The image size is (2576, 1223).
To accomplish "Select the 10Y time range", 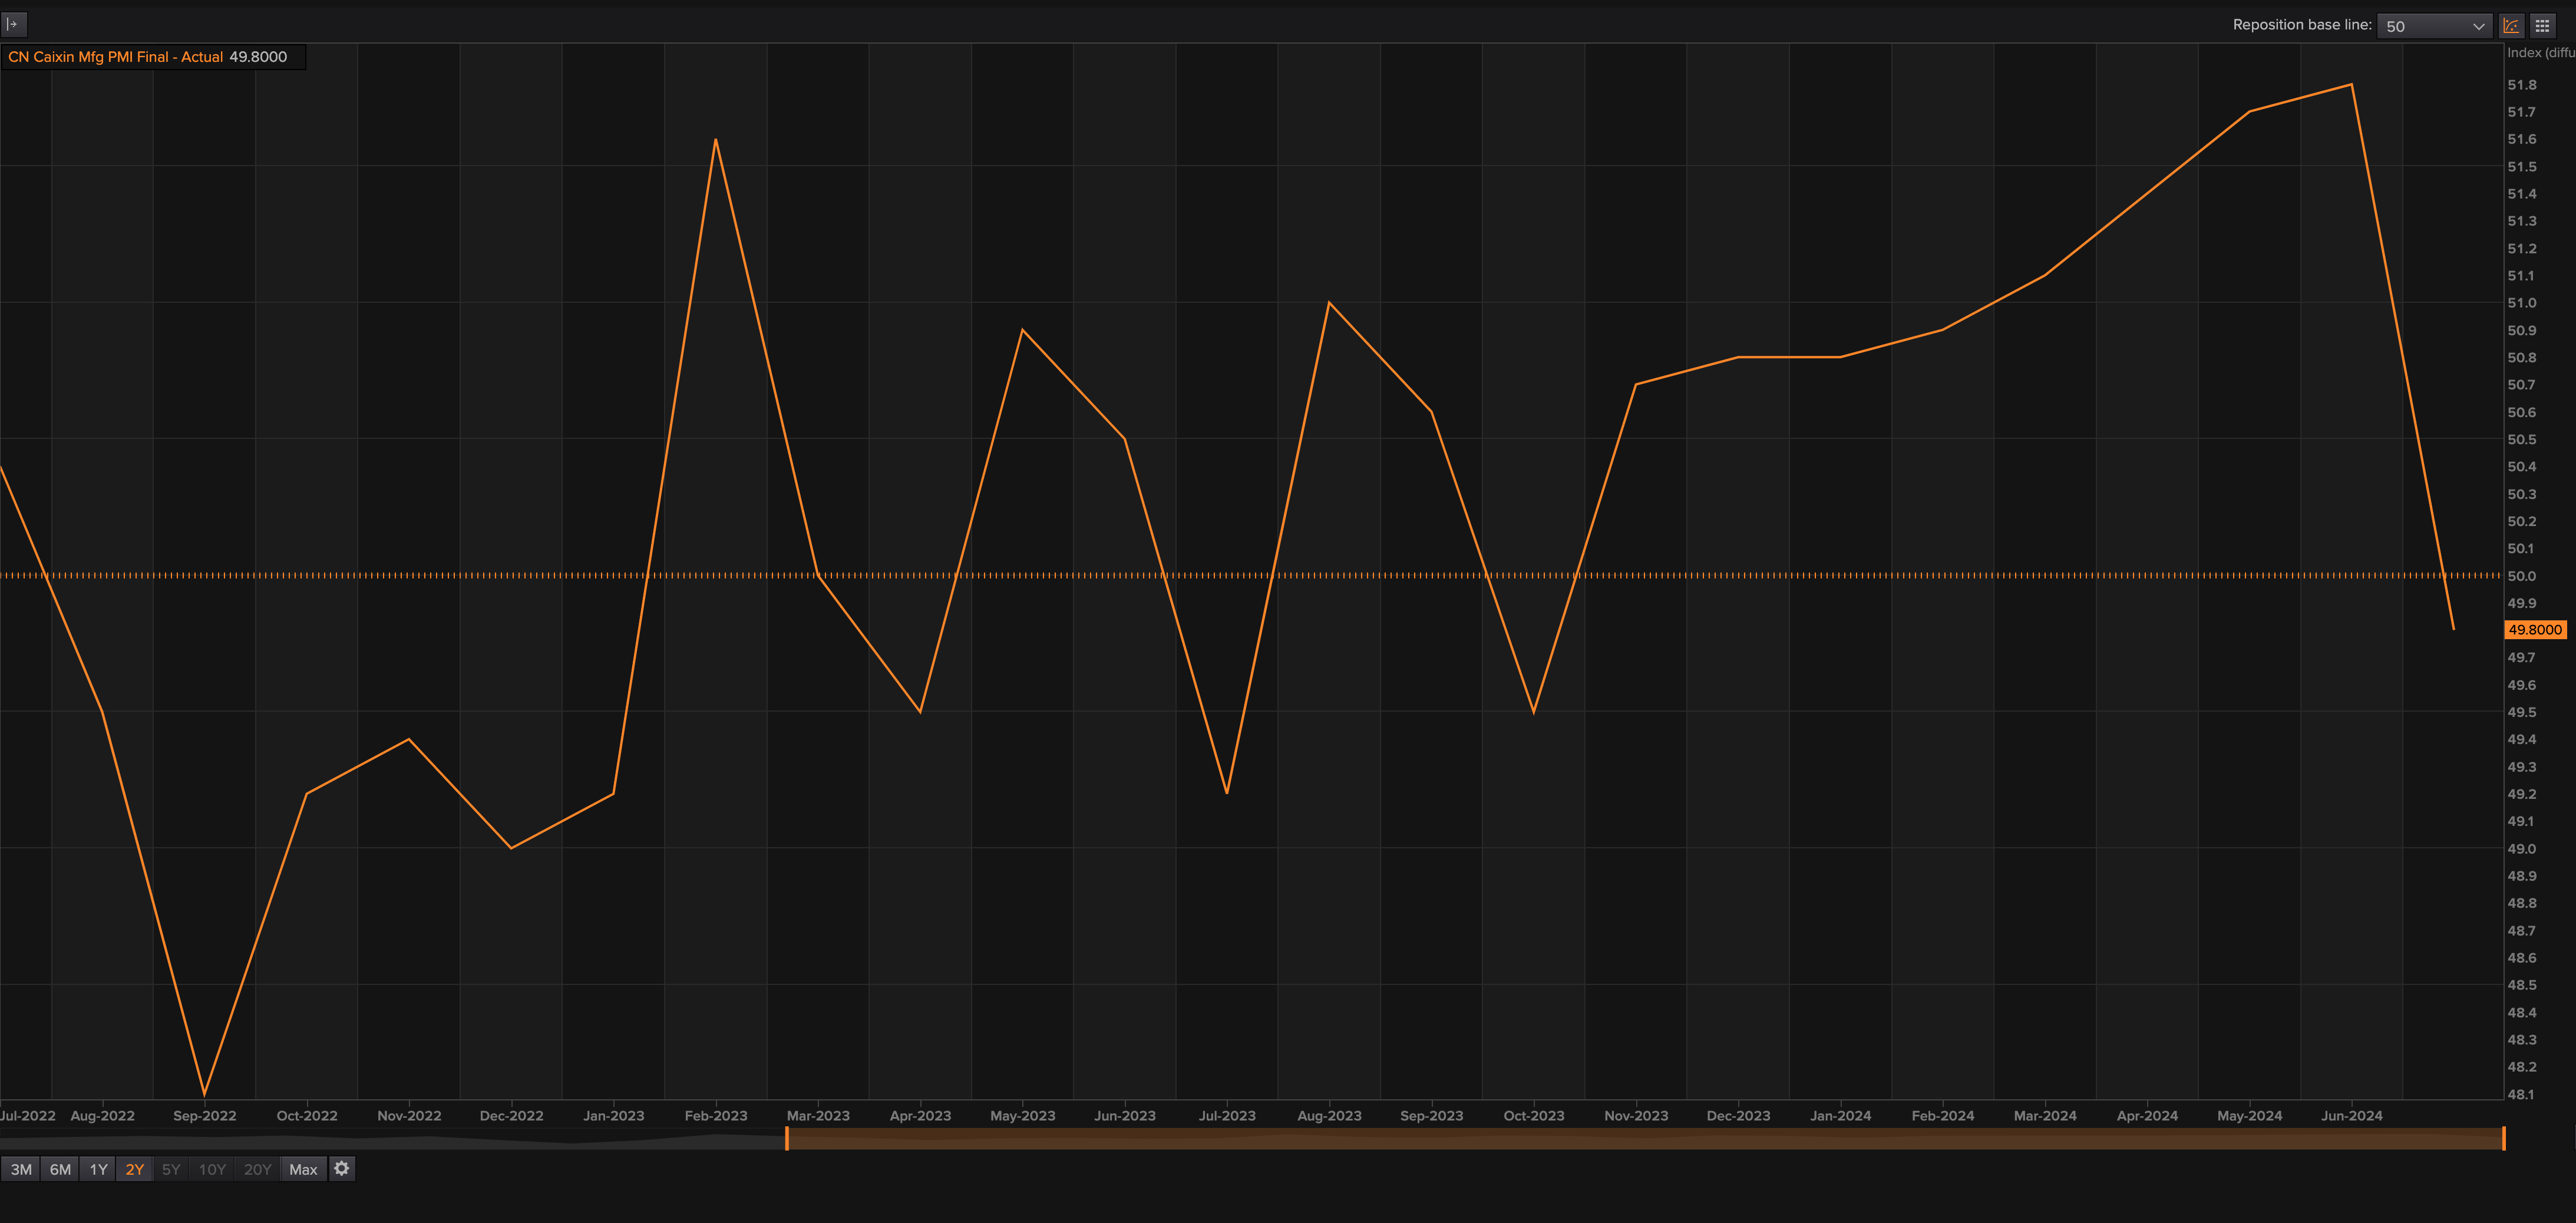I will (x=212, y=1169).
